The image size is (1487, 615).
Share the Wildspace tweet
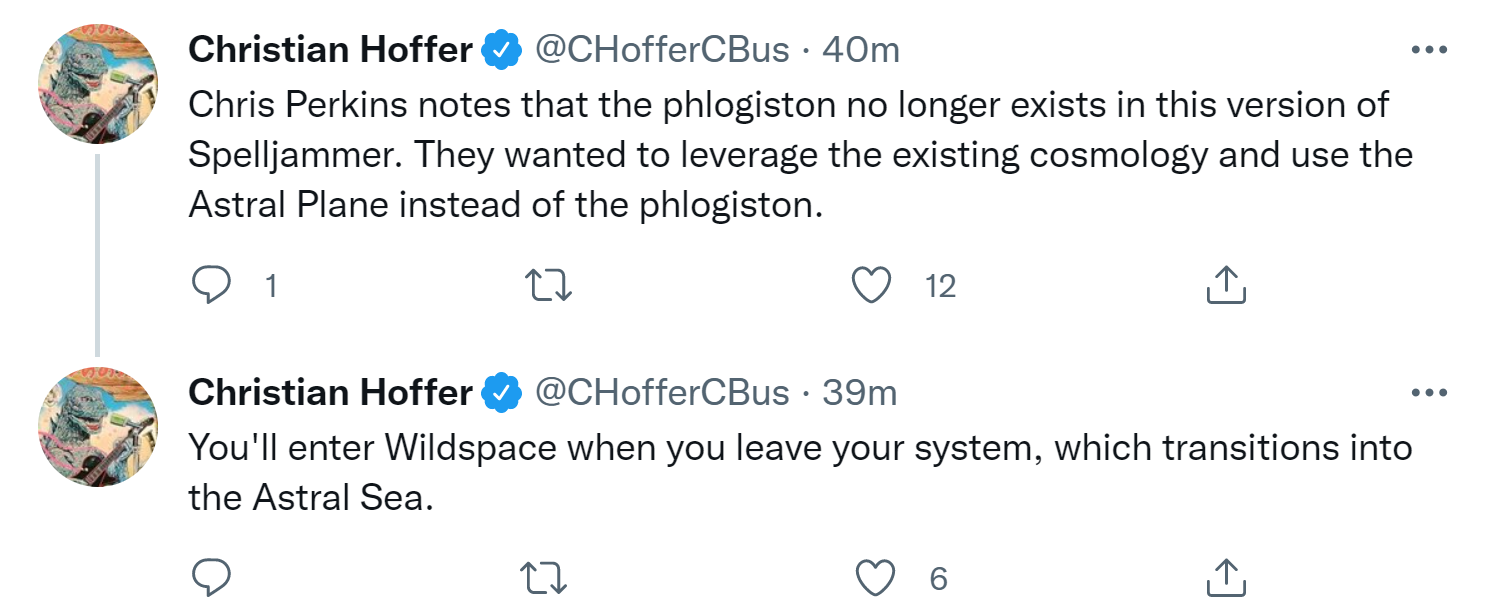(1224, 578)
